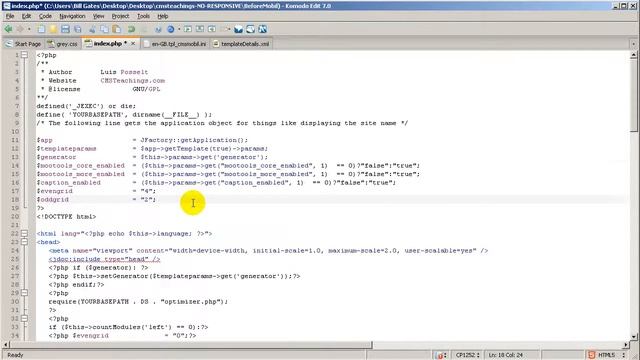640x360 pixels.
Task: Copy the selected text
Action: [104, 29]
